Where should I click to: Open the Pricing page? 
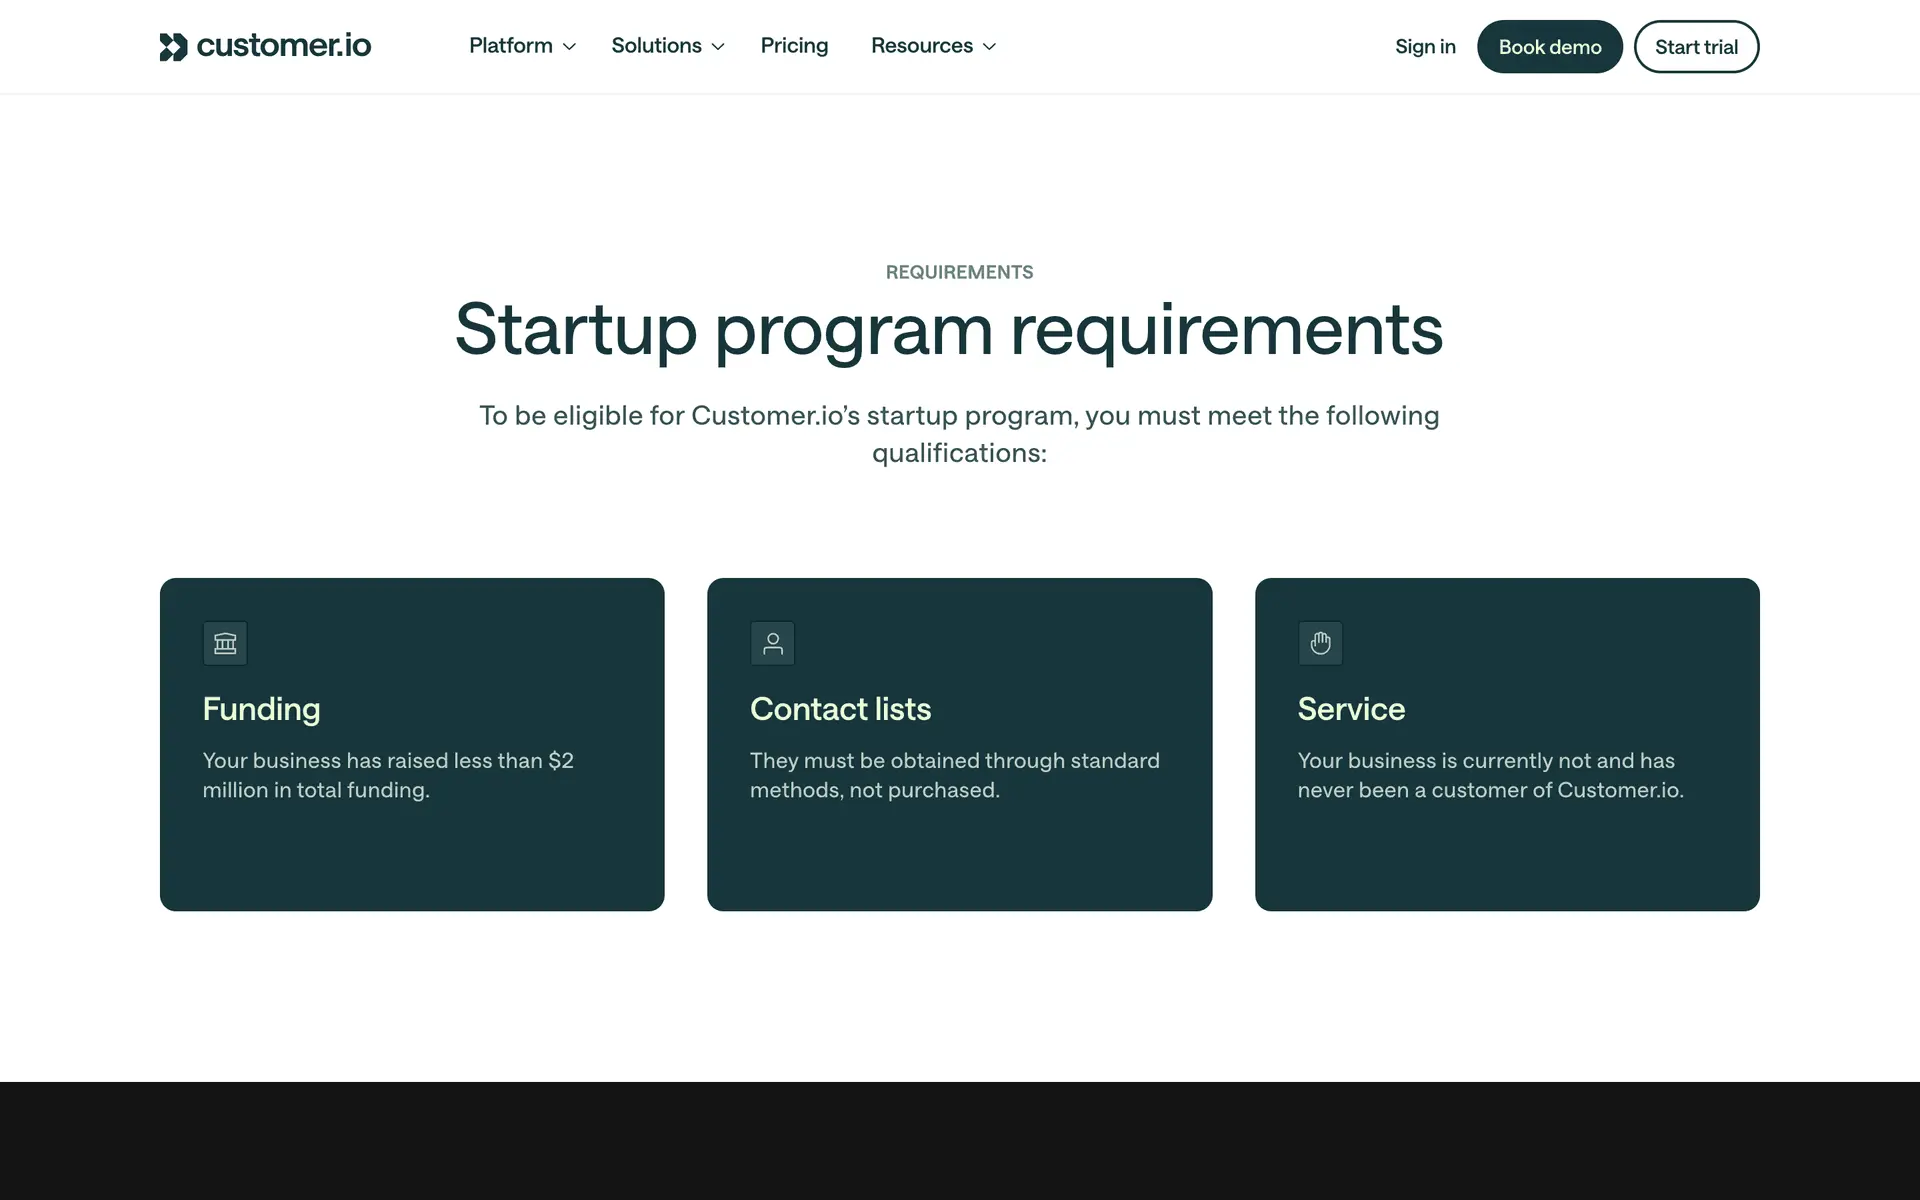pos(794,46)
